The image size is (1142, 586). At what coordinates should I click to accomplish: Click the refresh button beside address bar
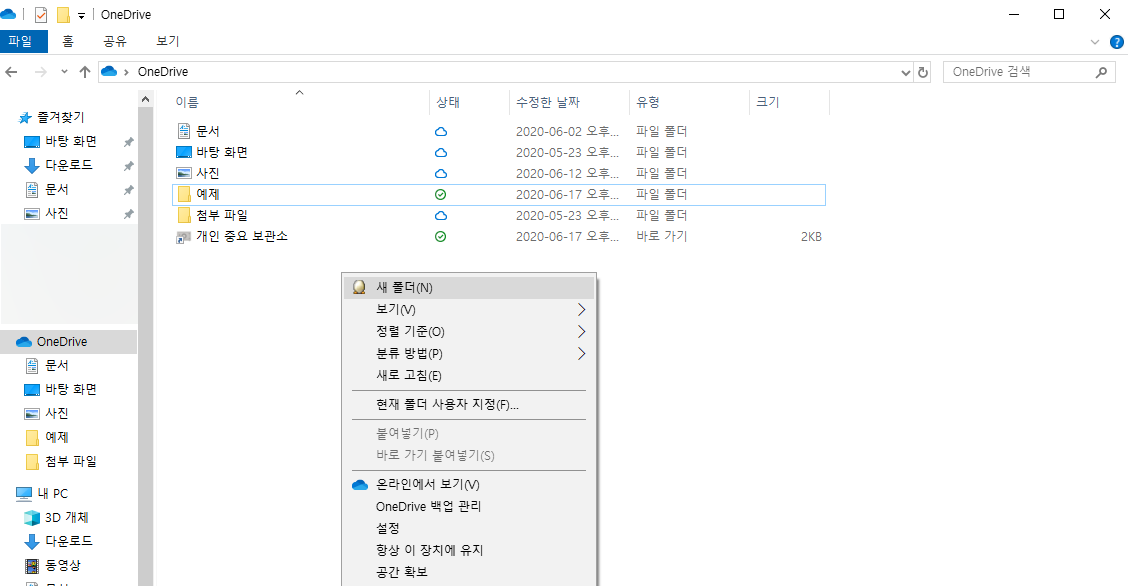(923, 72)
